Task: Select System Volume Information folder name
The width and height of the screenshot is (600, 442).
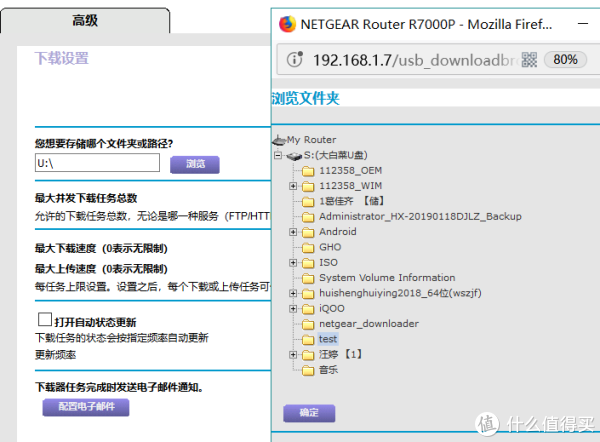Action: pyautogui.click(x=387, y=277)
